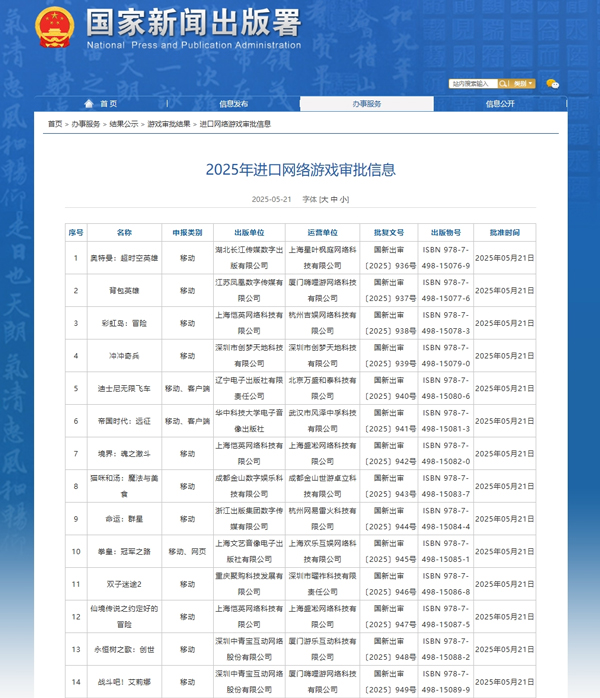Click ISBN ending 15086-8
Viewport: 600px width, 698px height.
click(446, 584)
